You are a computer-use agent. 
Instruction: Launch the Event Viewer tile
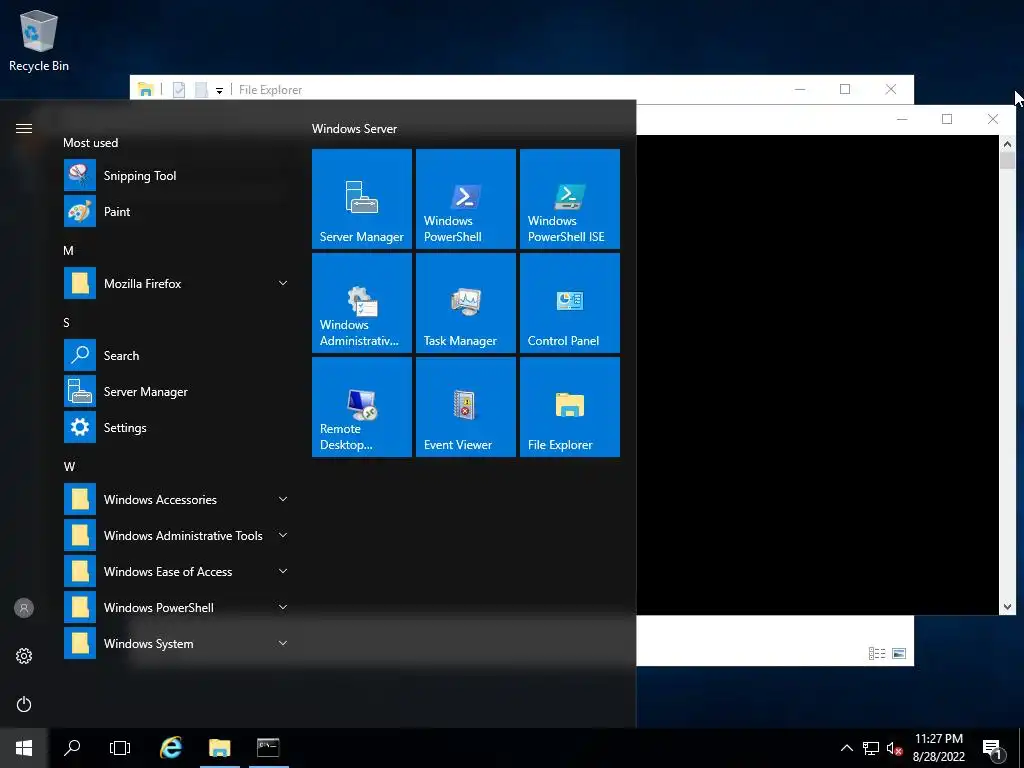pos(466,407)
